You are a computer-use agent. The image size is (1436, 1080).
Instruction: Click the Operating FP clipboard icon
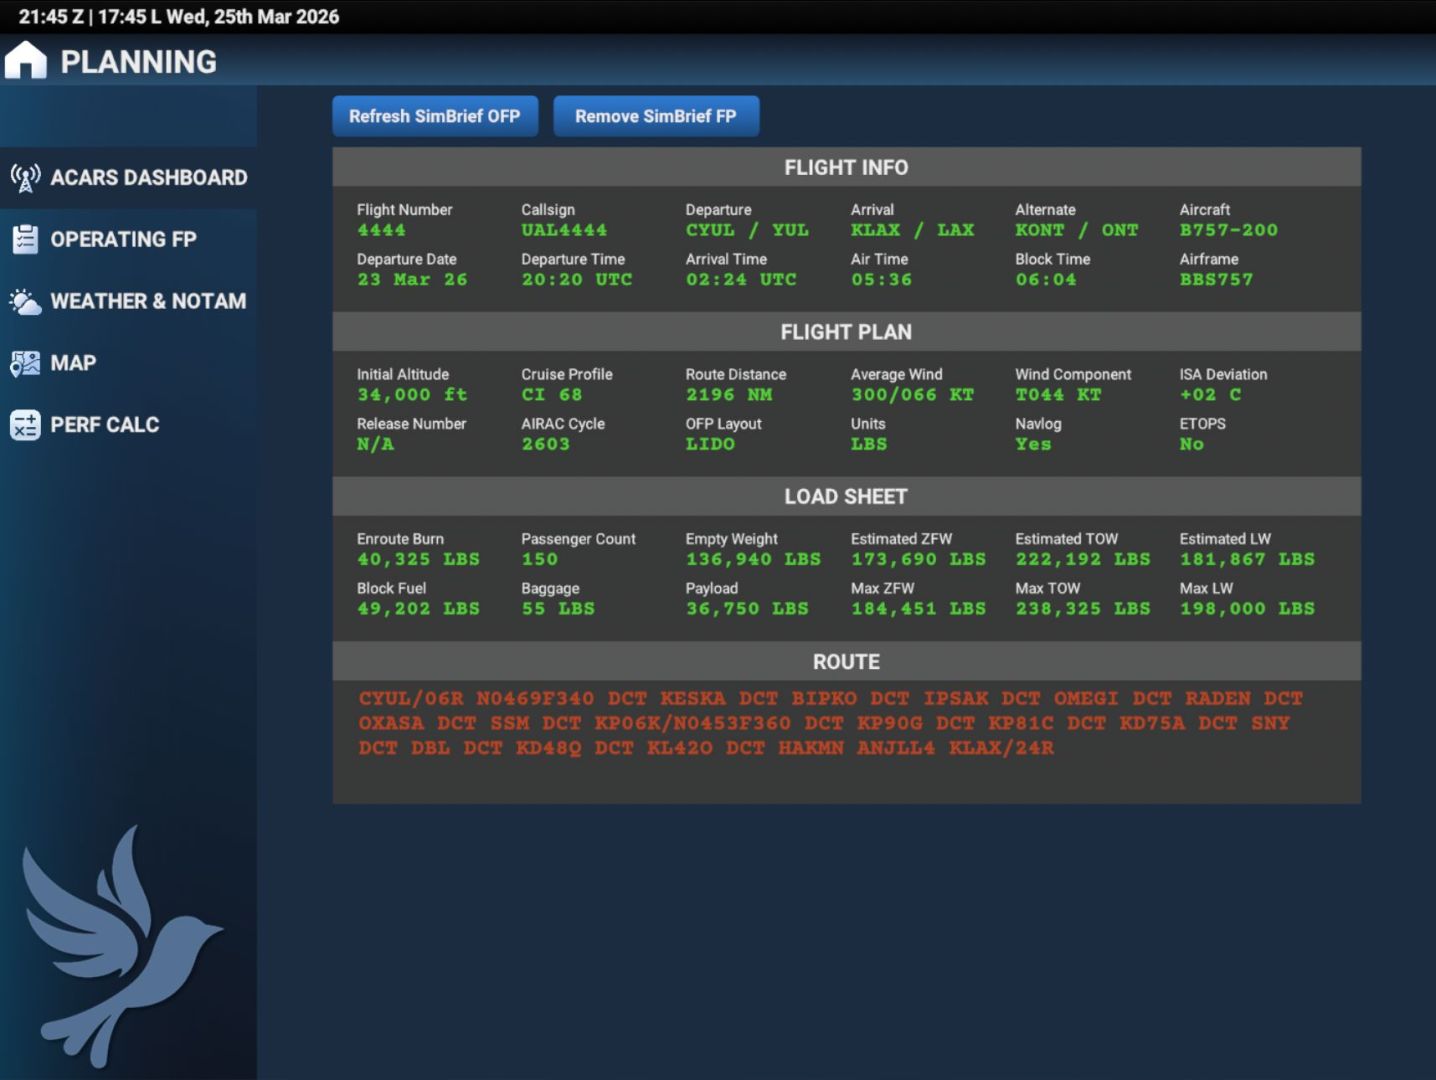(x=25, y=240)
